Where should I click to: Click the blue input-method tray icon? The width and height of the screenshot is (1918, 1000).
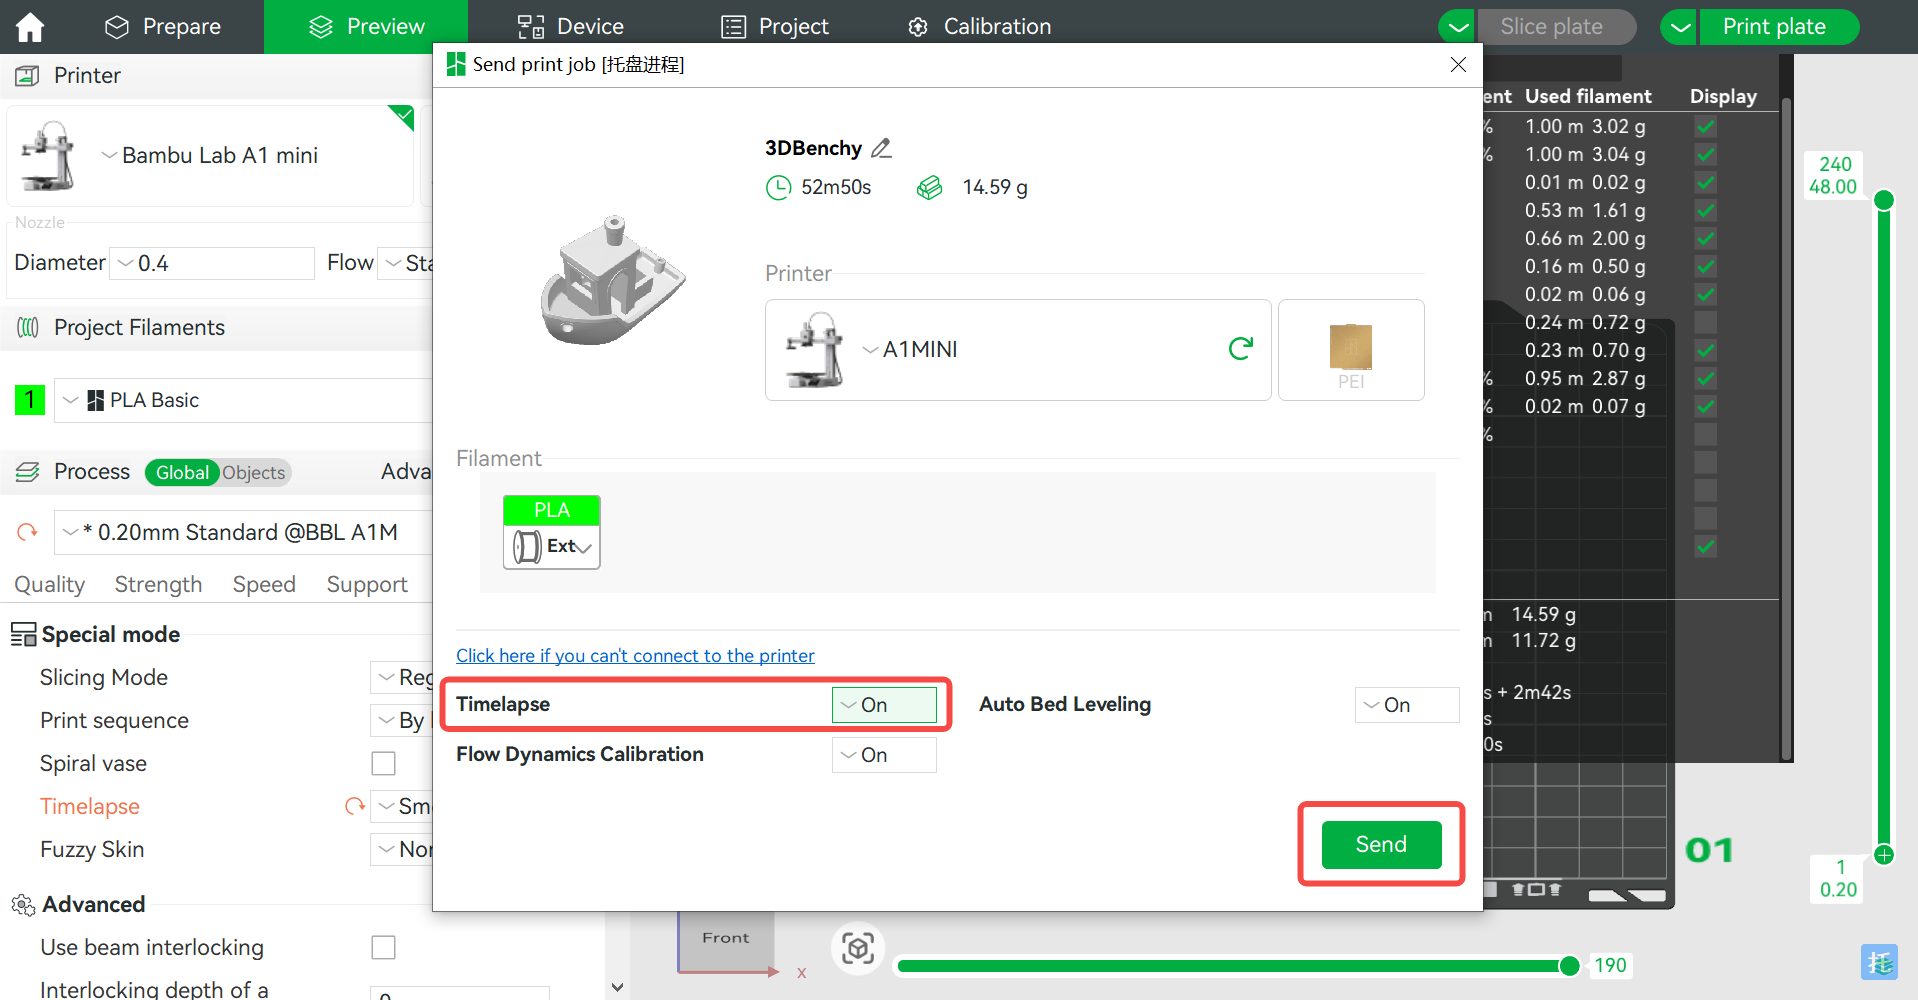(1879, 962)
